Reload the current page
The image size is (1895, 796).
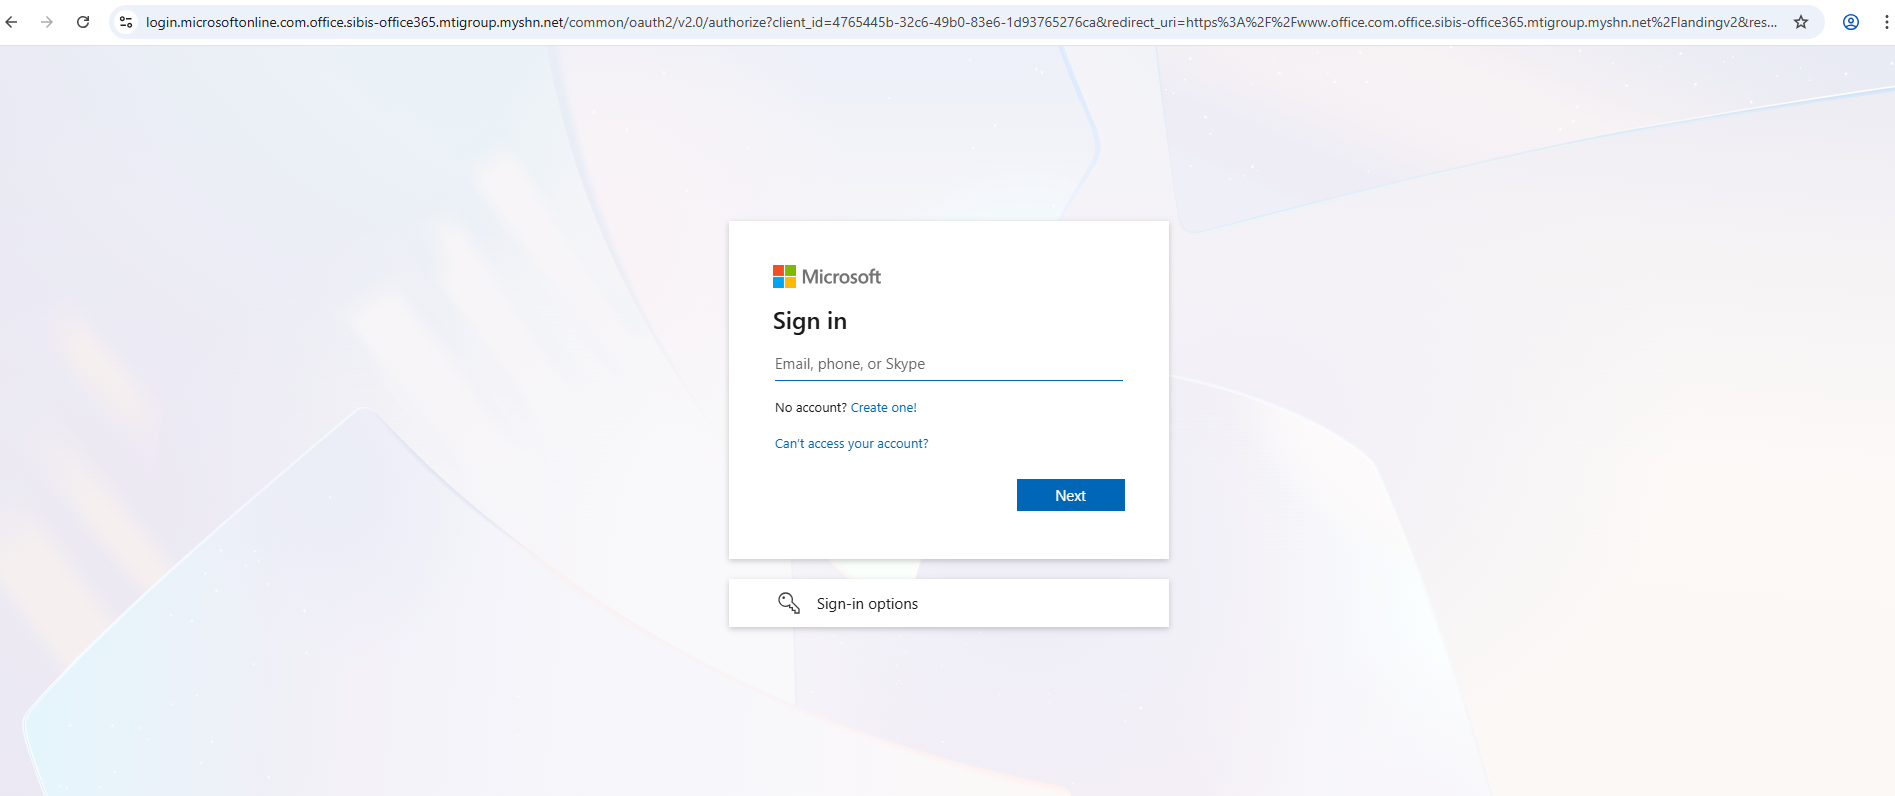point(83,22)
